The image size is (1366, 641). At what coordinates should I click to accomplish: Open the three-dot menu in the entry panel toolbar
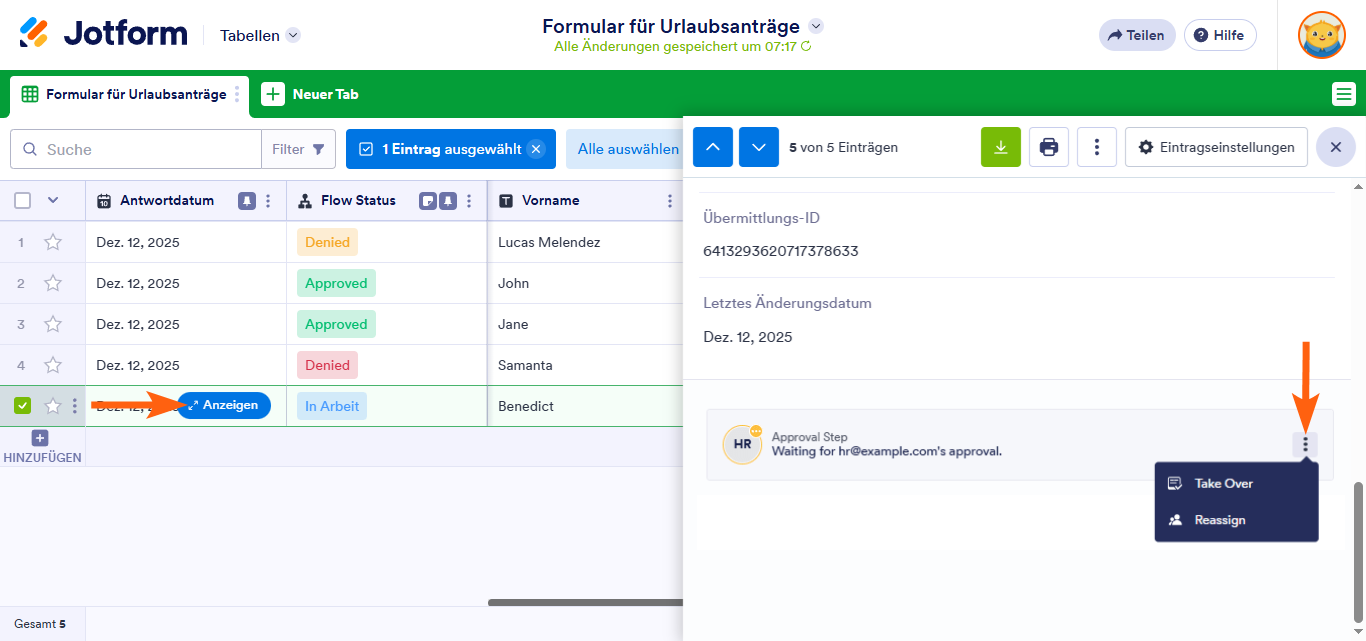click(1097, 147)
